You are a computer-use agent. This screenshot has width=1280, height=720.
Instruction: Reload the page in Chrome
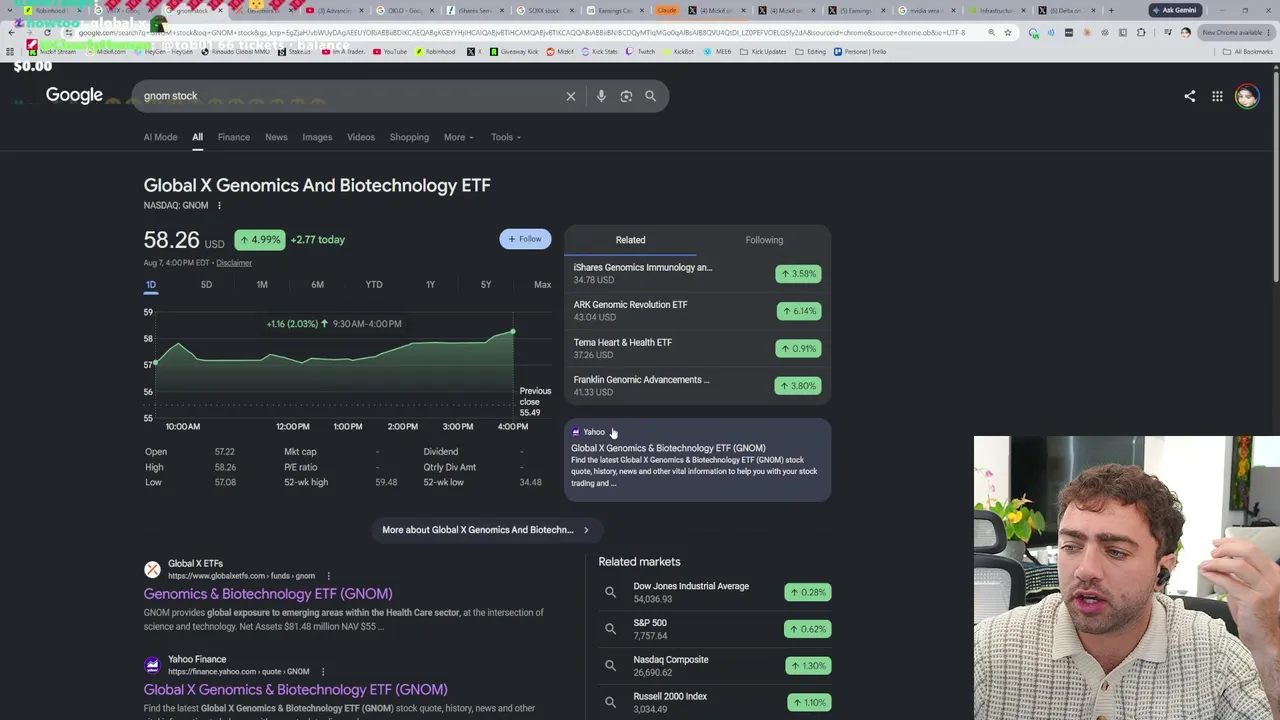point(47,33)
